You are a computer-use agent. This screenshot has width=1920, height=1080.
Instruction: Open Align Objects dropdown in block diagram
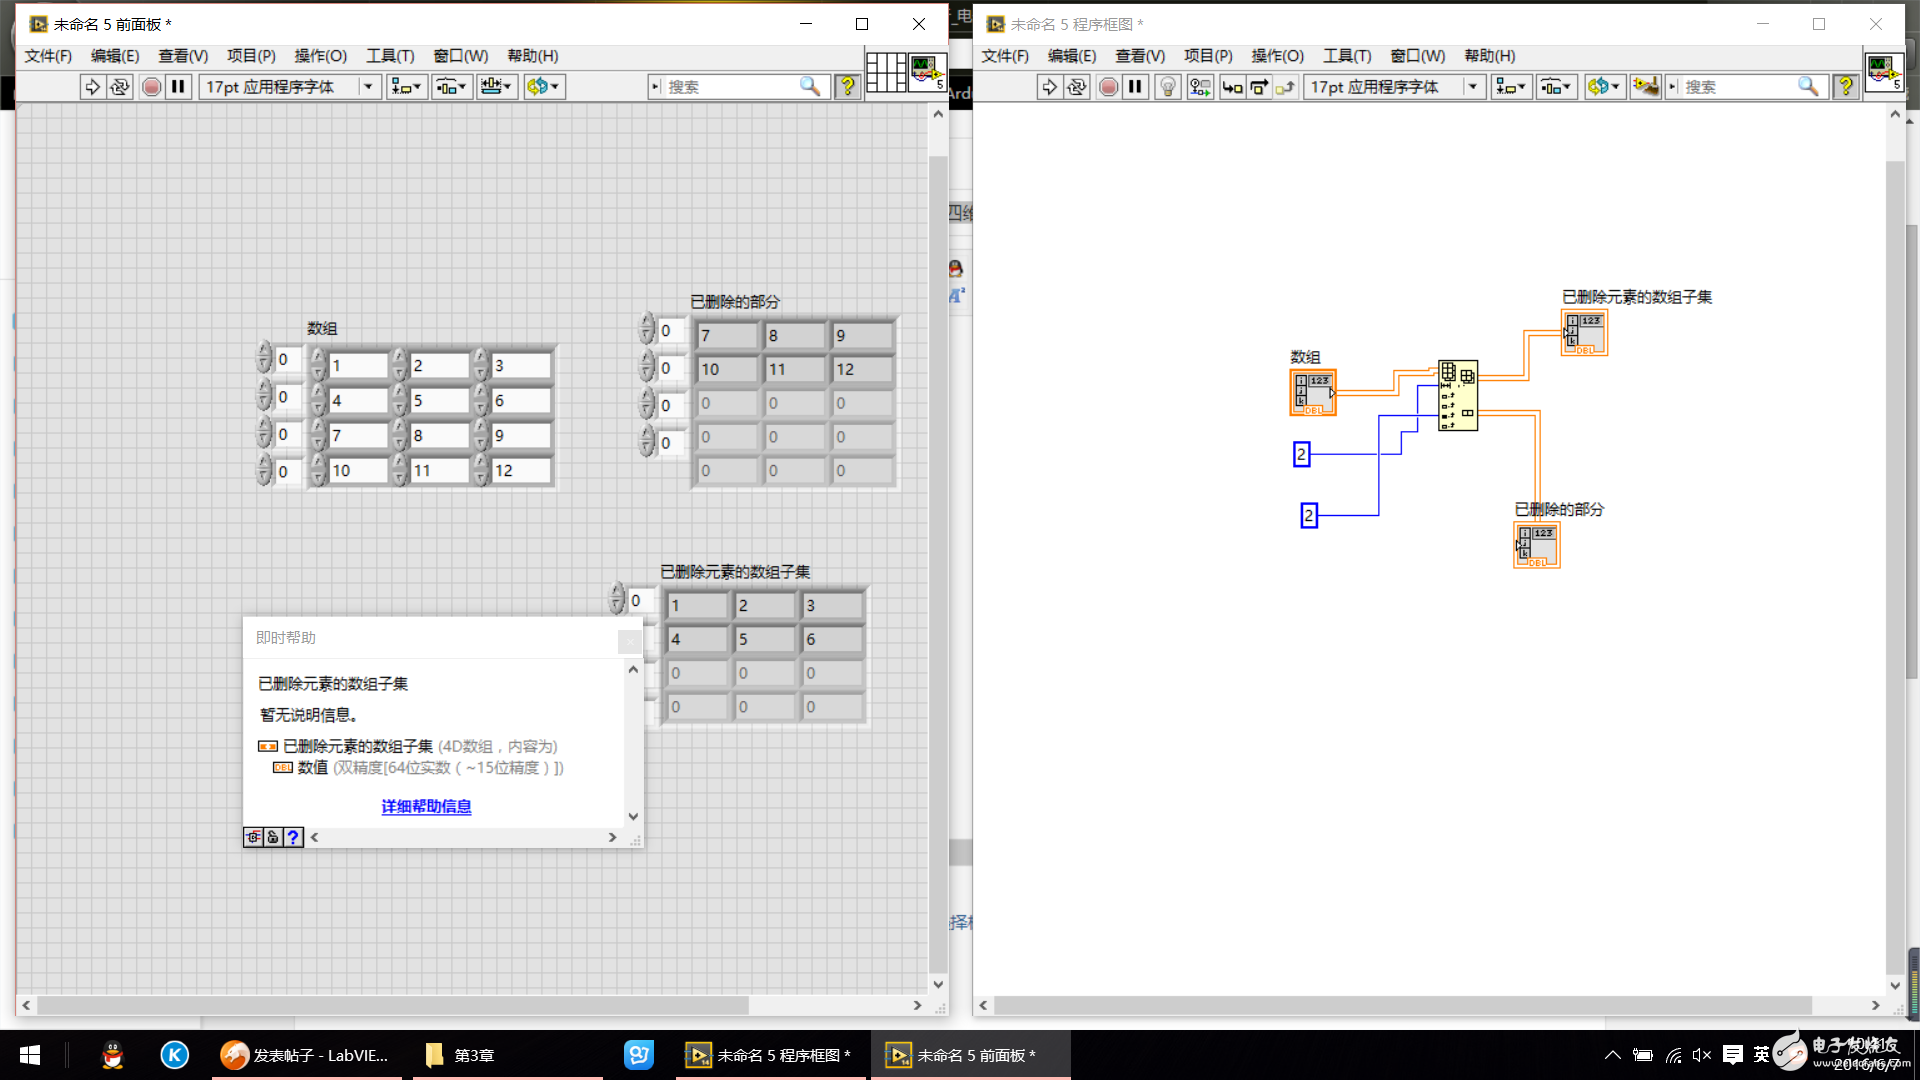point(1511,87)
